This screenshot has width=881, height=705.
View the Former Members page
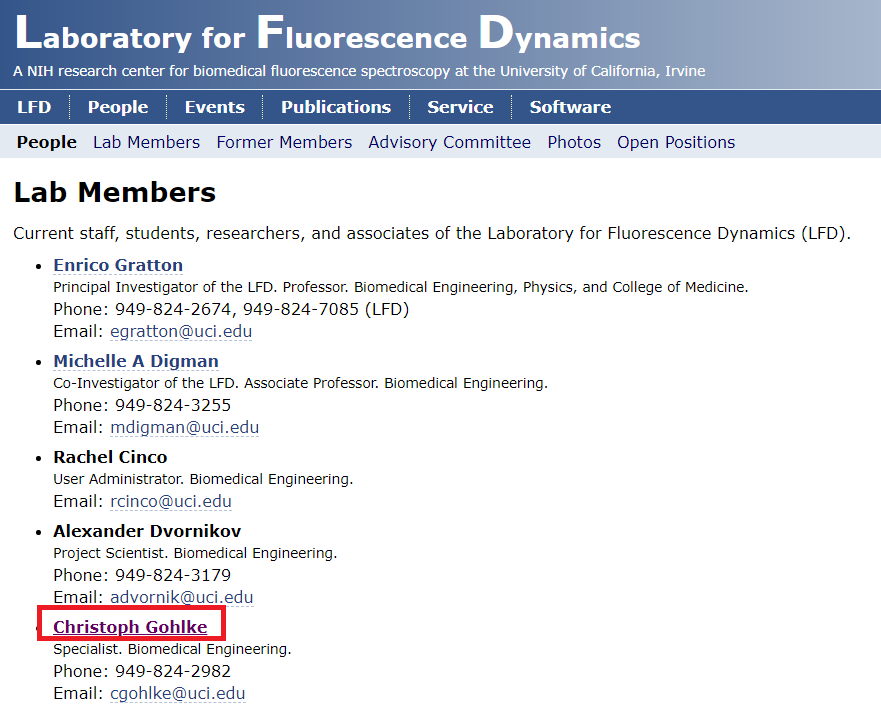click(284, 142)
